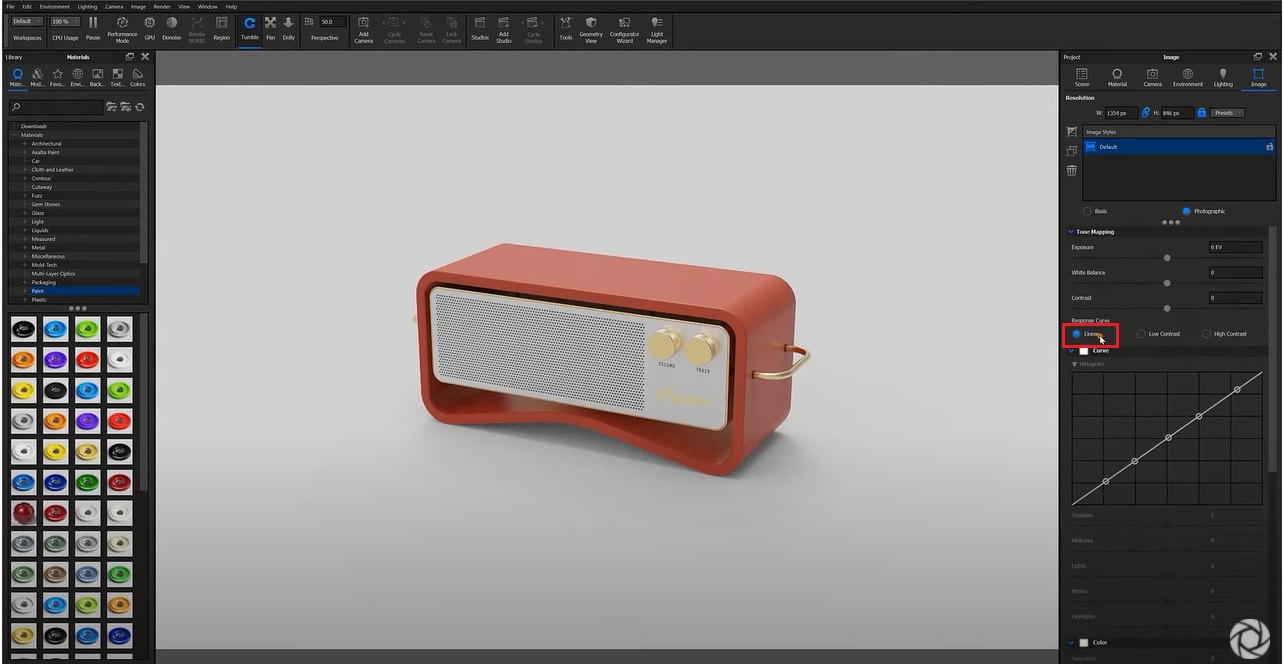The height and width of the screenshot is (664, 1283).
Task: Select the Dolly tool
Action: click(288, 26)
